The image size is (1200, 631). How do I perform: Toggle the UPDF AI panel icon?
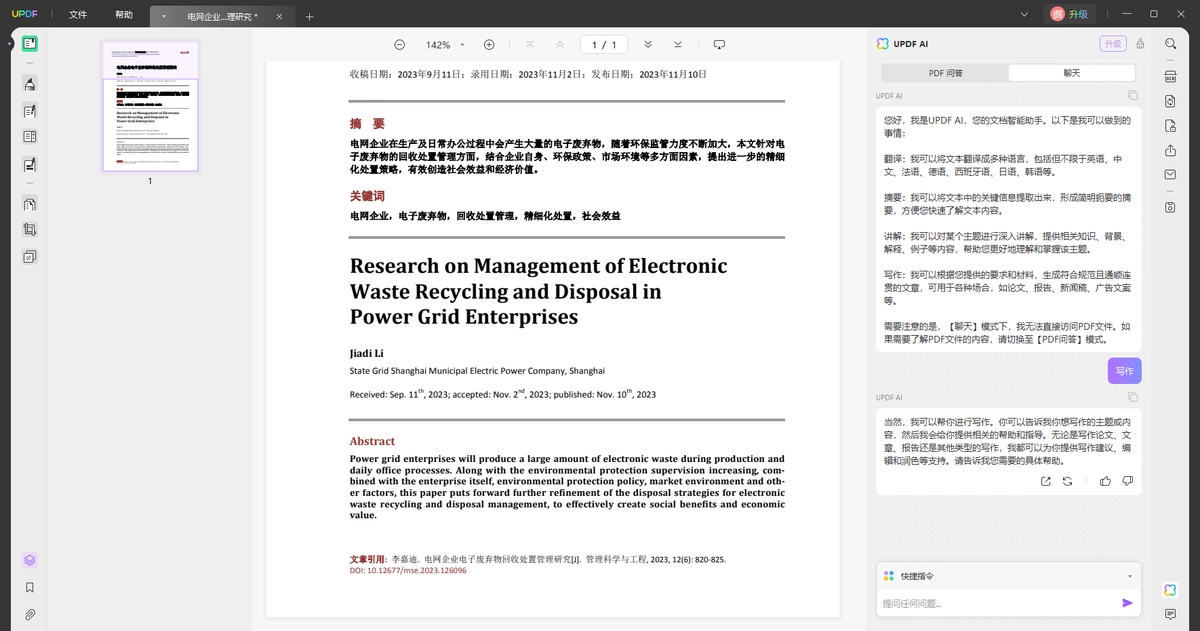[1170, 590]
